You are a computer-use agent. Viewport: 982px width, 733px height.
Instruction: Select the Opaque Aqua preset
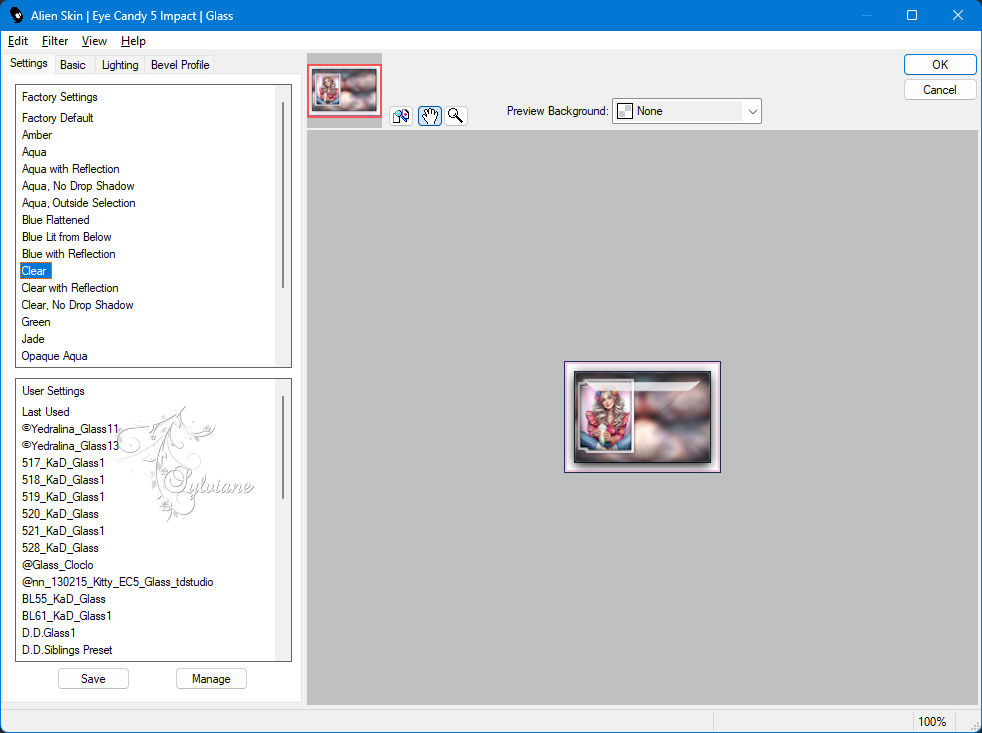click(x=54, y=356)
